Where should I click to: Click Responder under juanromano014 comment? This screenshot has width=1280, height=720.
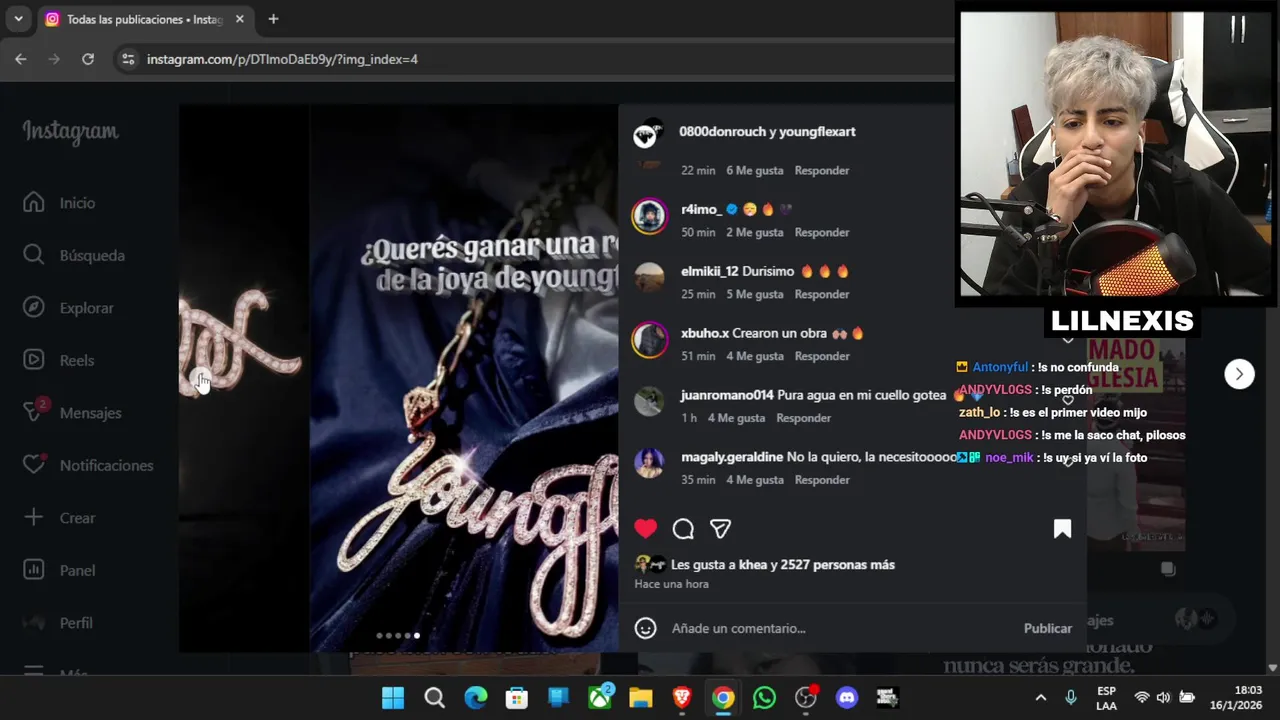[x=803, y=418]
